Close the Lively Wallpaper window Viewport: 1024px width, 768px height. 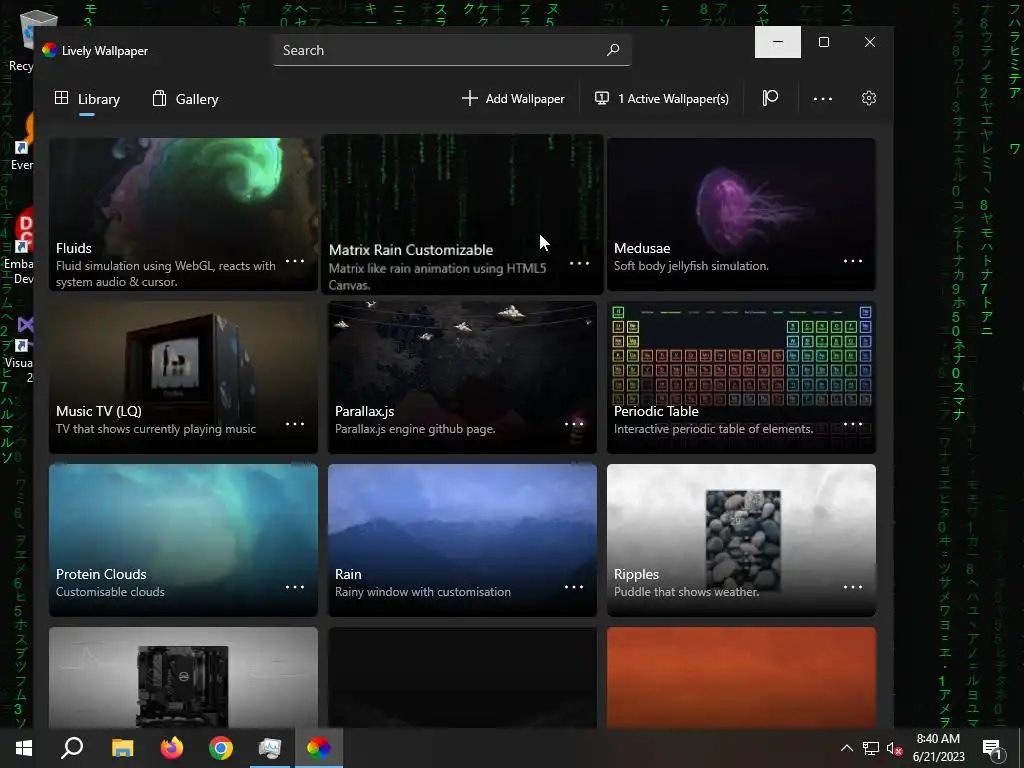[870, 42]
